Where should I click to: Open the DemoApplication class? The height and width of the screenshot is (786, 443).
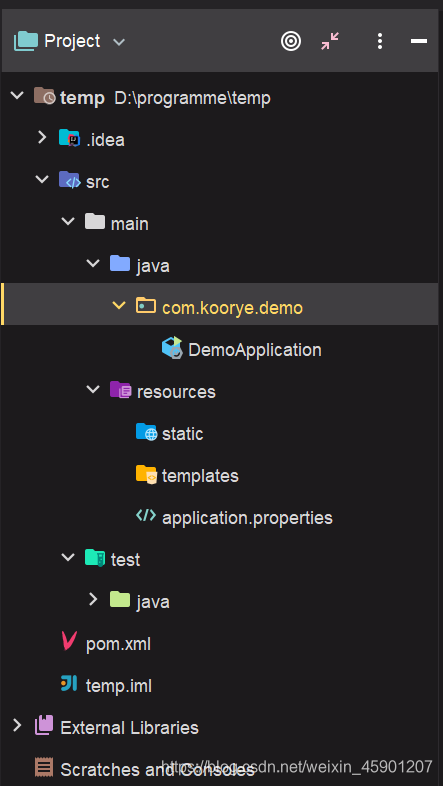point(255,349)
